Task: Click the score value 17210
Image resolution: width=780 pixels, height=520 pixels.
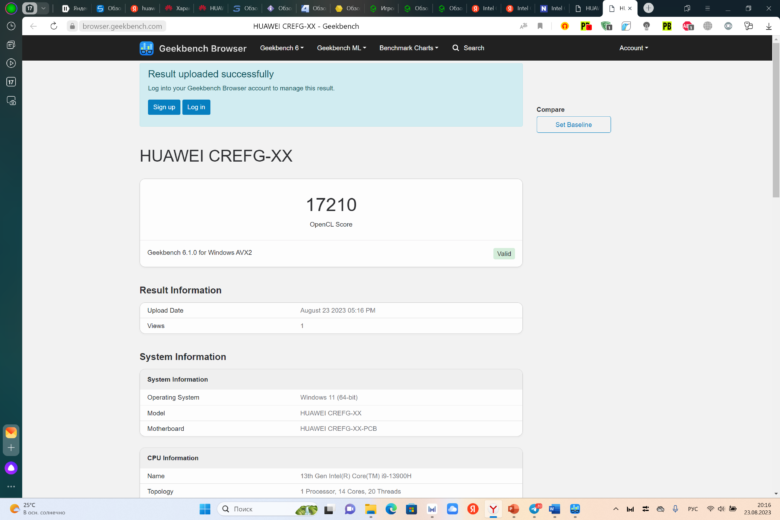Action: coord(331,205)
